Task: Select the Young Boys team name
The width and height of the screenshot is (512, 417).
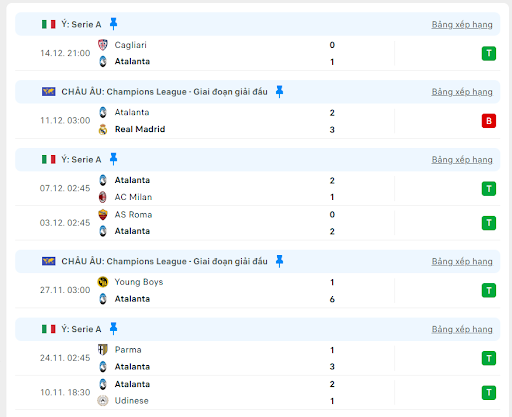Action: pos(139,282)
